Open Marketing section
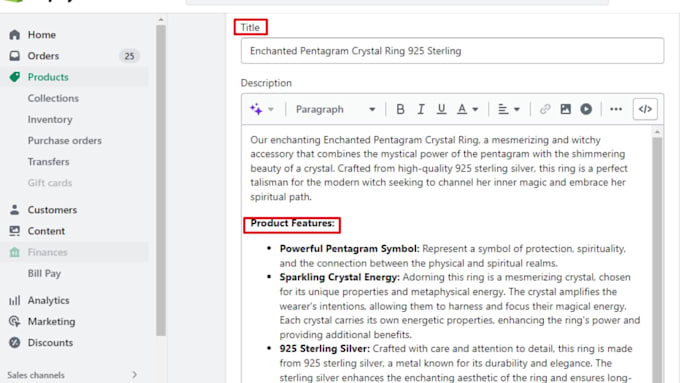The height and width of the screenshot is (383, 680). pos(51,322)
